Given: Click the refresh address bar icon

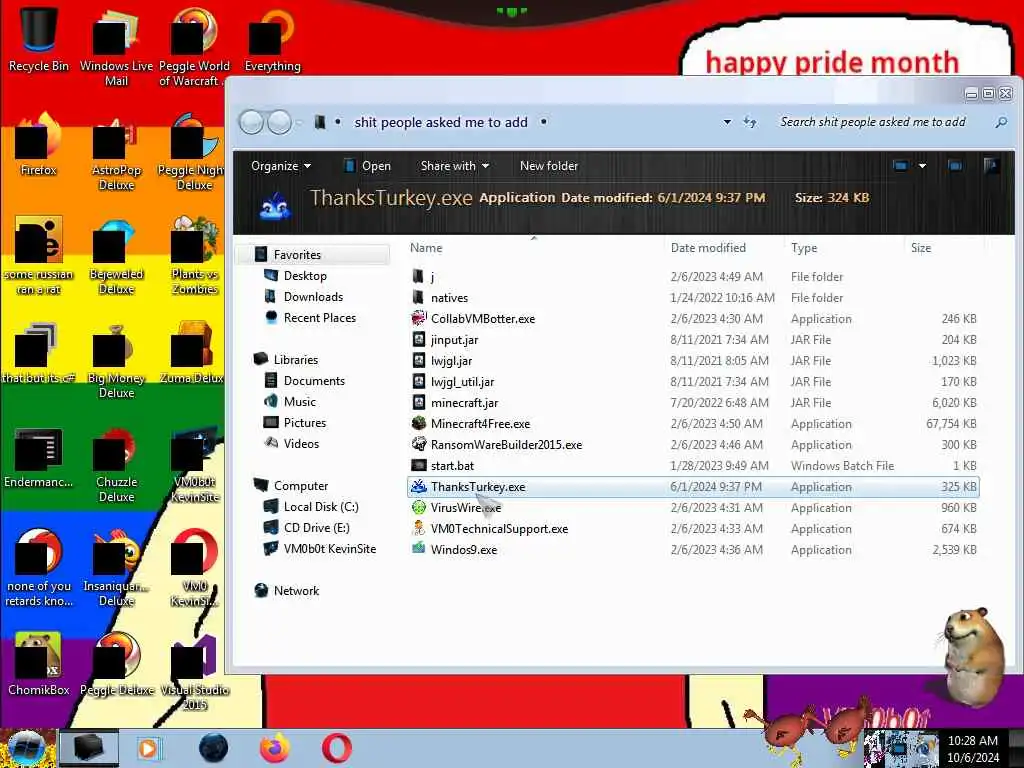Looking at the screenshot, I should coord(750,122).
